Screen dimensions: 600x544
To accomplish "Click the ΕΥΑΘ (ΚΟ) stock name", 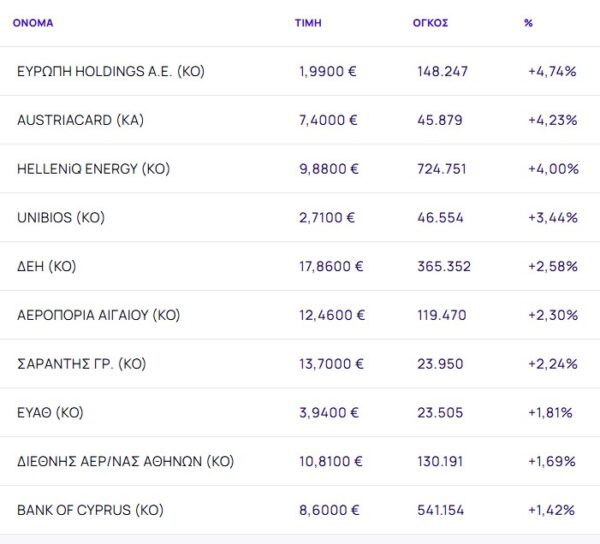I will (x=50, y=412).
